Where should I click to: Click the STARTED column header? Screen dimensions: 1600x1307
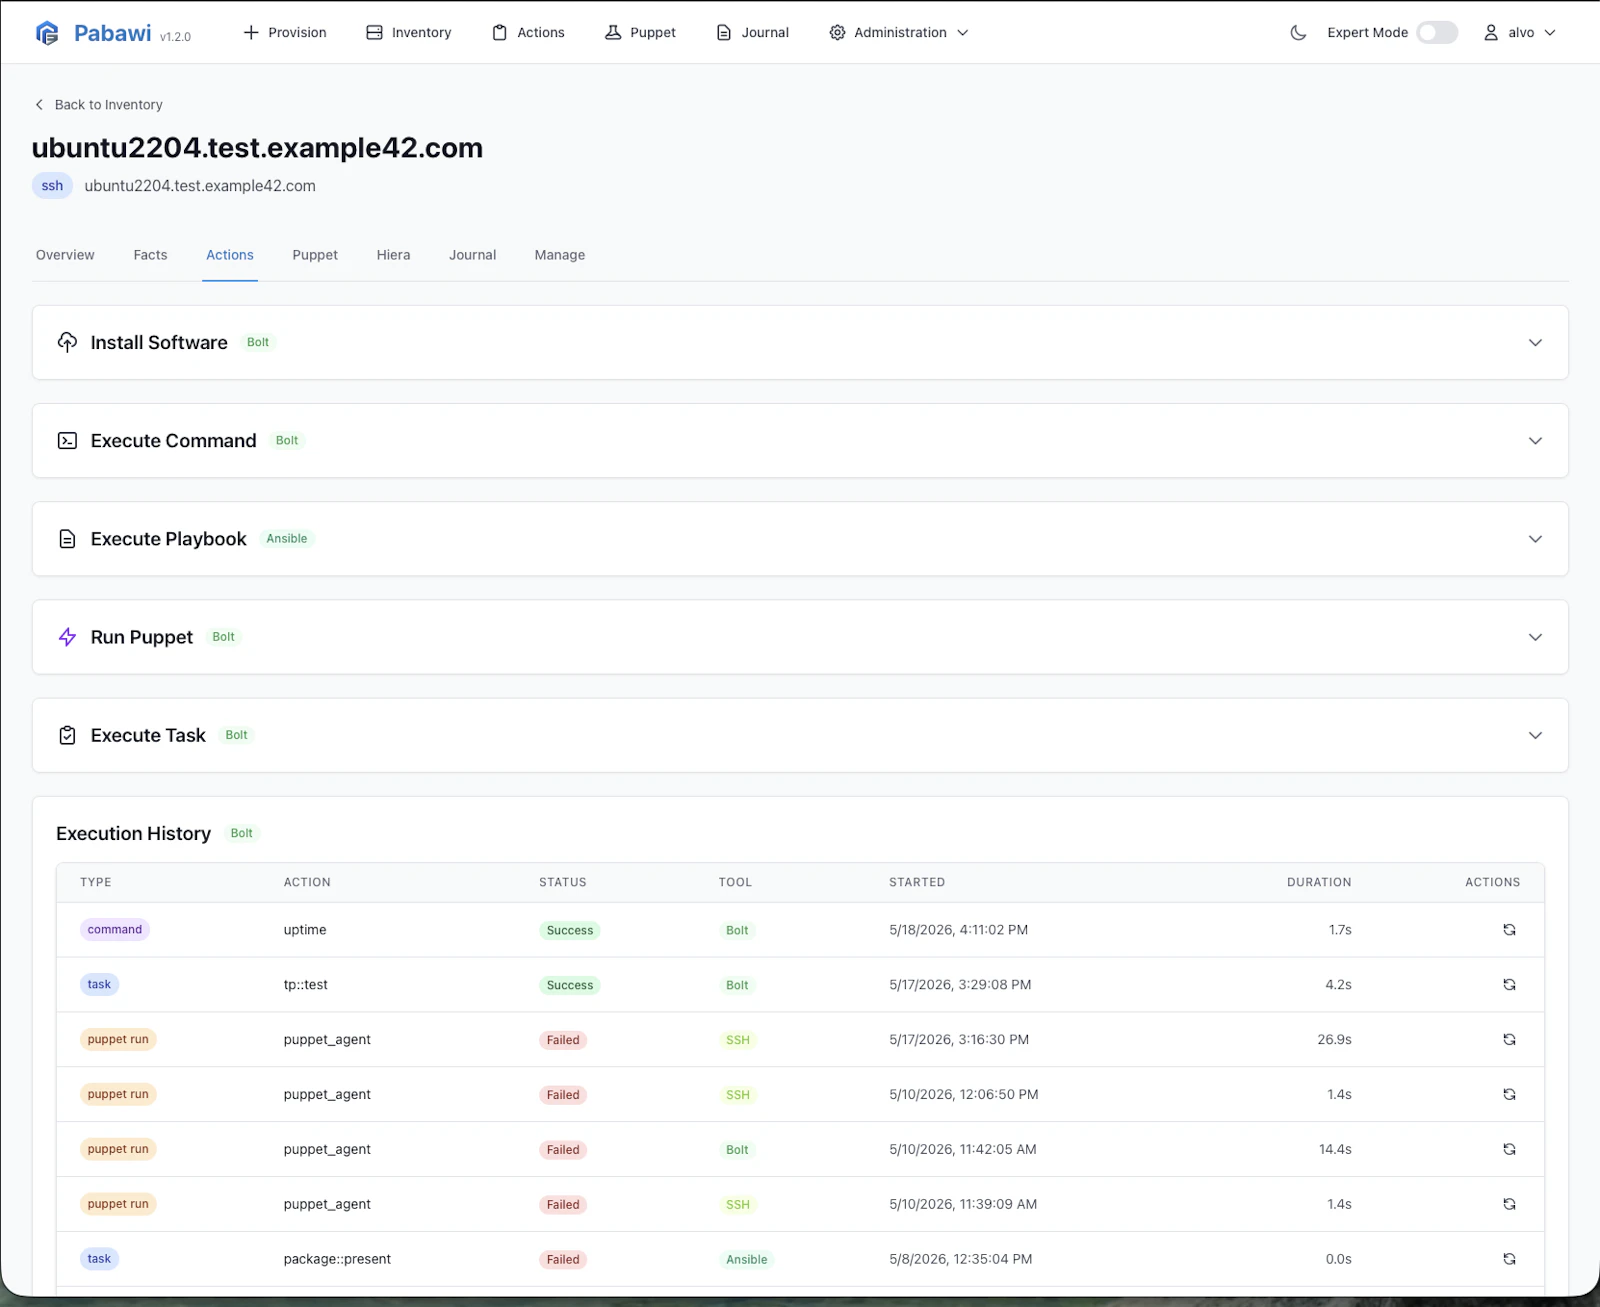click(917, 882)
